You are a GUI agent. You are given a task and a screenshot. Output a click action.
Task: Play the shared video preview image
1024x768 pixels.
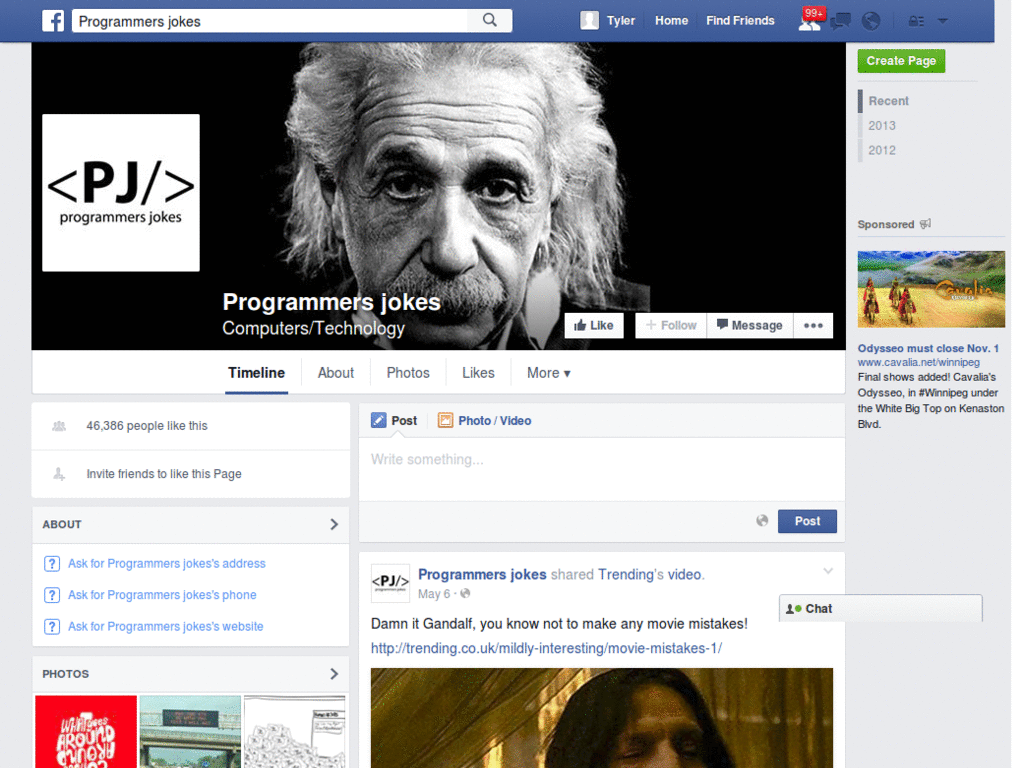(x=601, y=718)
